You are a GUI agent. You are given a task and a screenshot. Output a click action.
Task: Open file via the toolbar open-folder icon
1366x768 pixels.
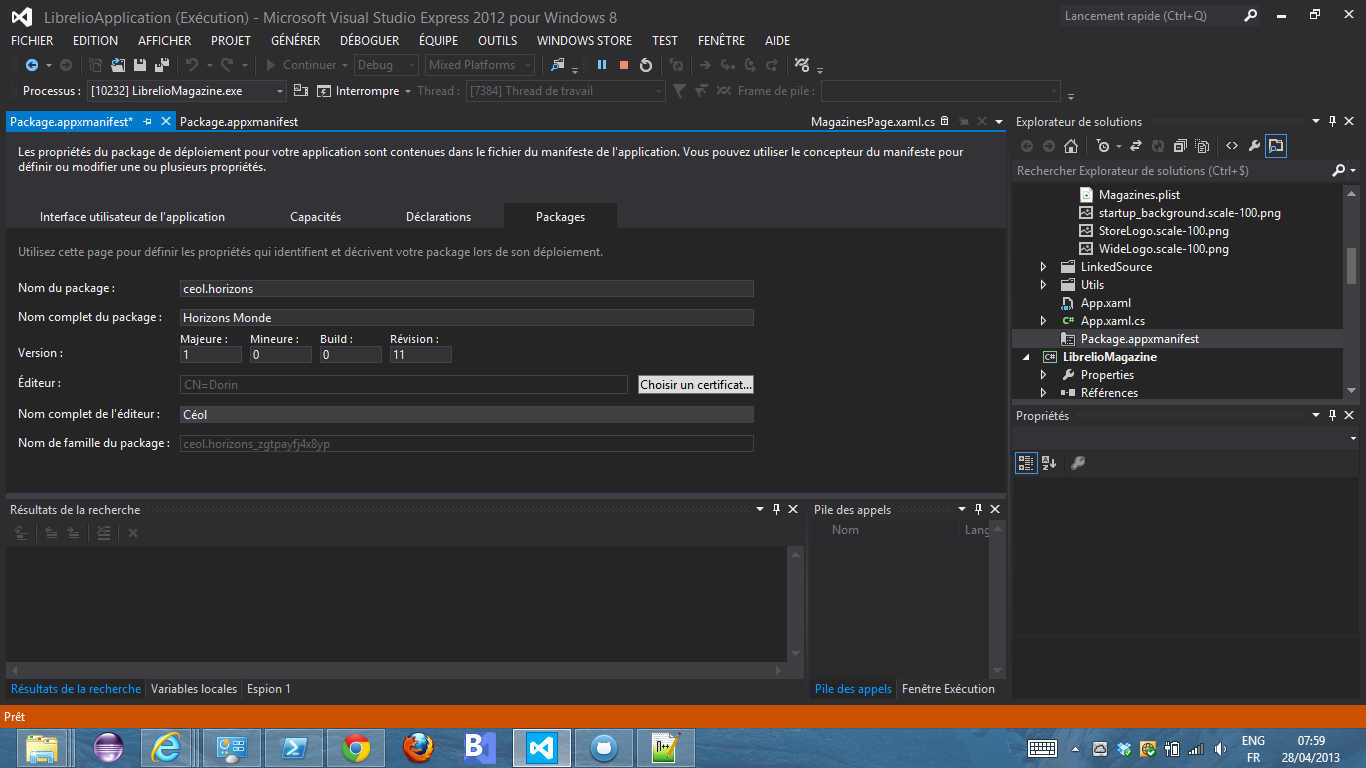tap(118, 65)
